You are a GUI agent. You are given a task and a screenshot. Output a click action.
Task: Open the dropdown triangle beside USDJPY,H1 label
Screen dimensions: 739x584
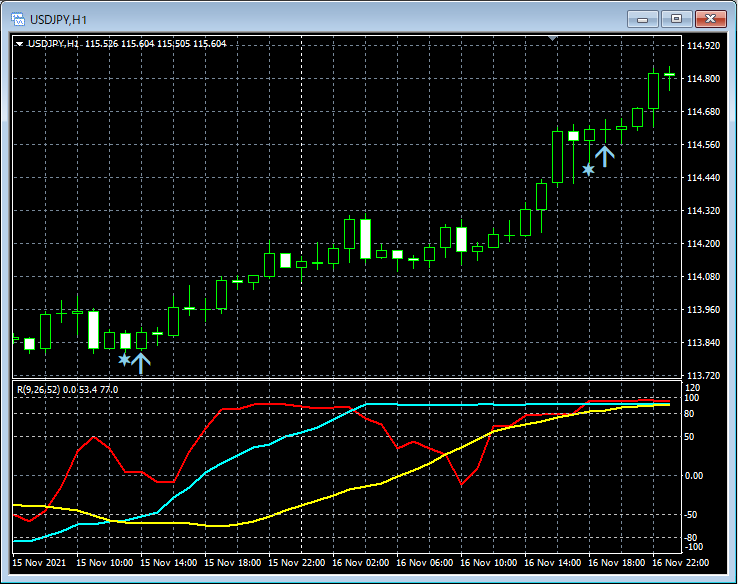click(19, 44)
